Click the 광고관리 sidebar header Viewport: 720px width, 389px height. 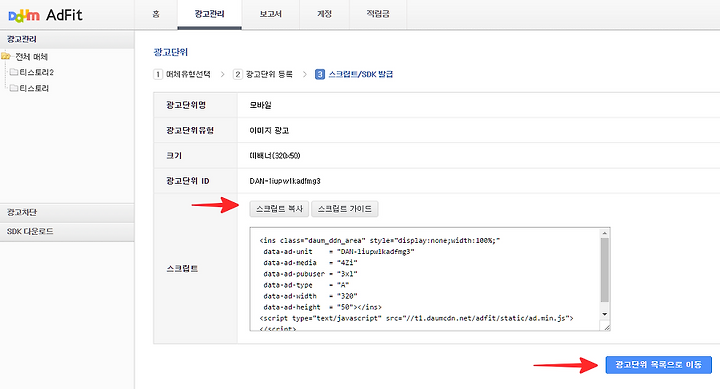67,39
